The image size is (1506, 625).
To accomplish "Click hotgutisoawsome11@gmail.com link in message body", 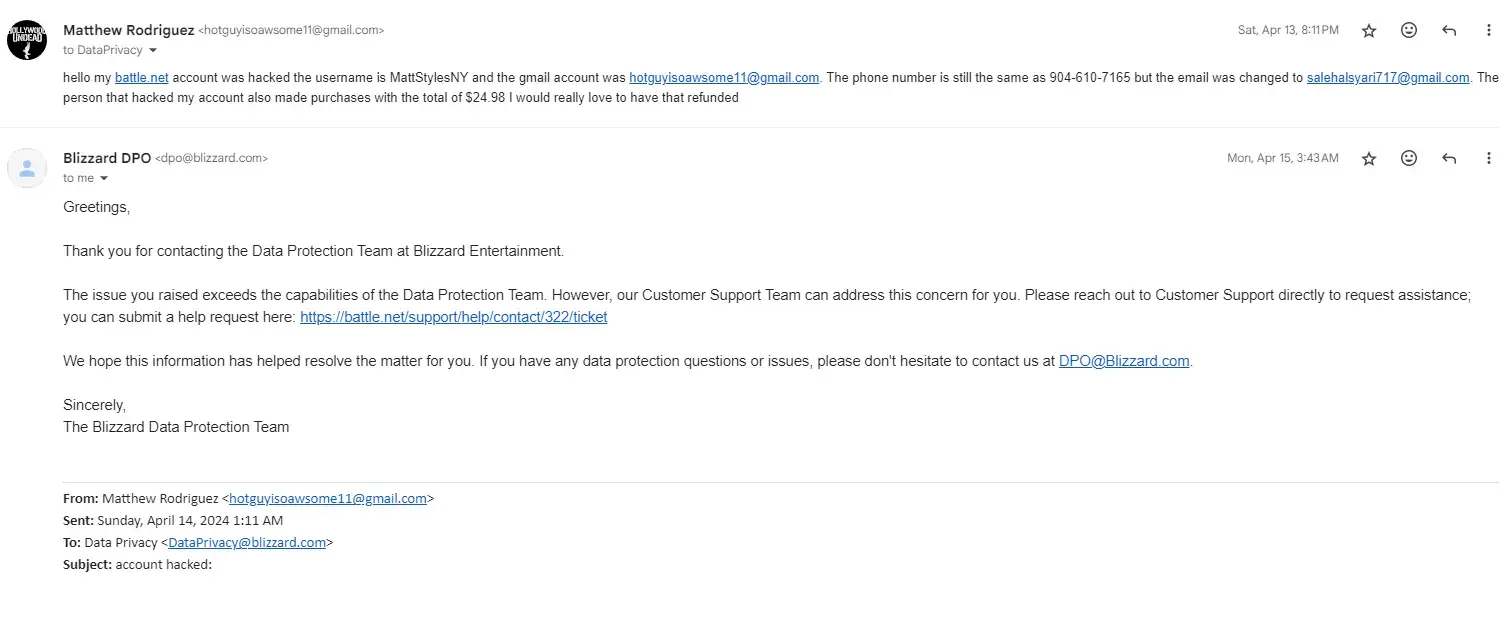I will coord(724,78).
